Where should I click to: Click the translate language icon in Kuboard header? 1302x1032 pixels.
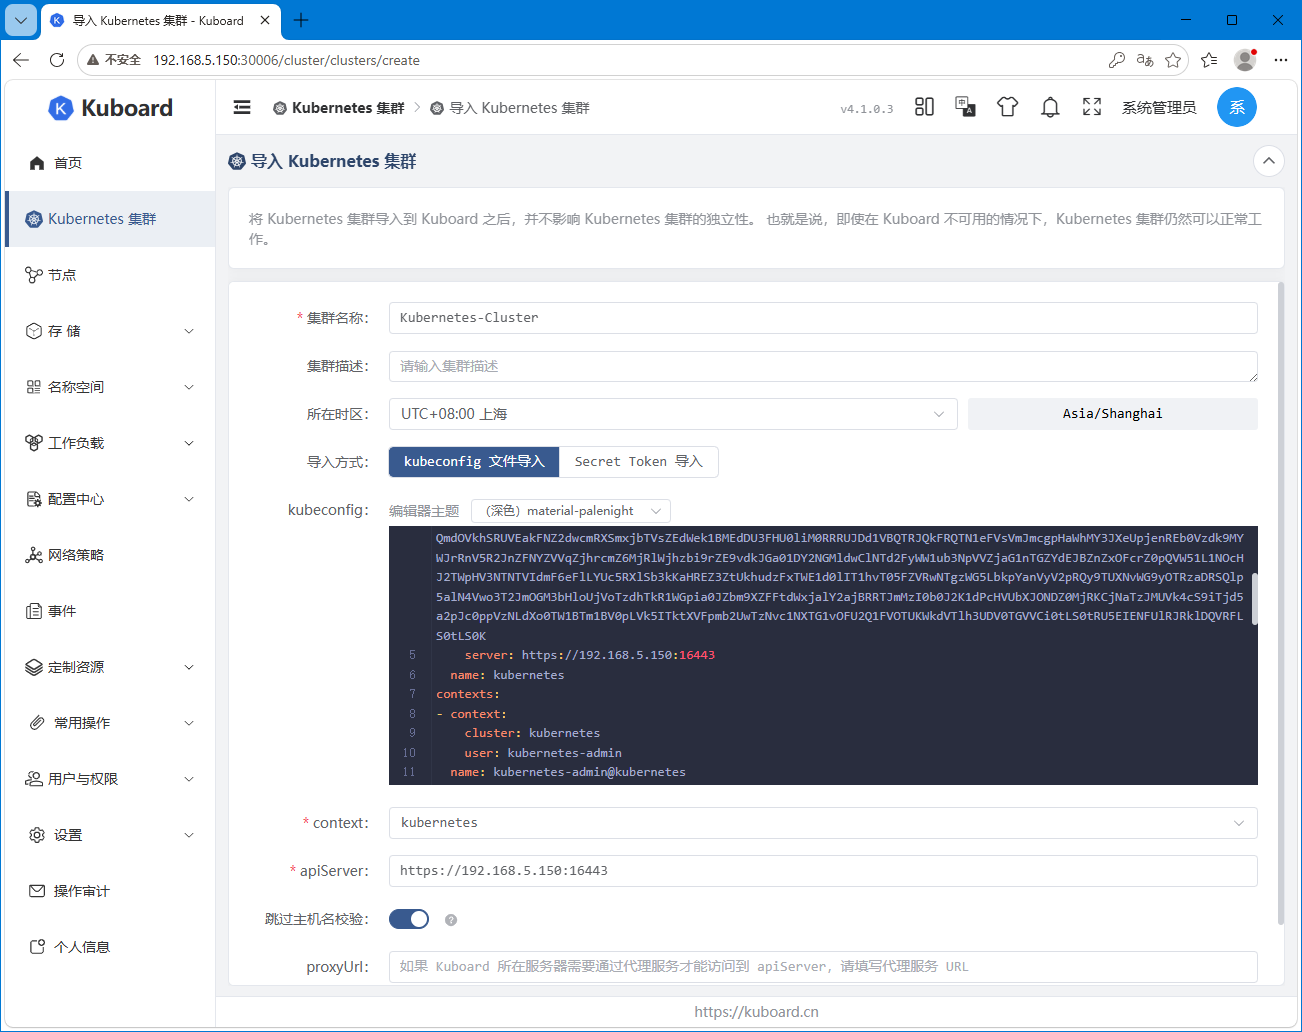966,107
